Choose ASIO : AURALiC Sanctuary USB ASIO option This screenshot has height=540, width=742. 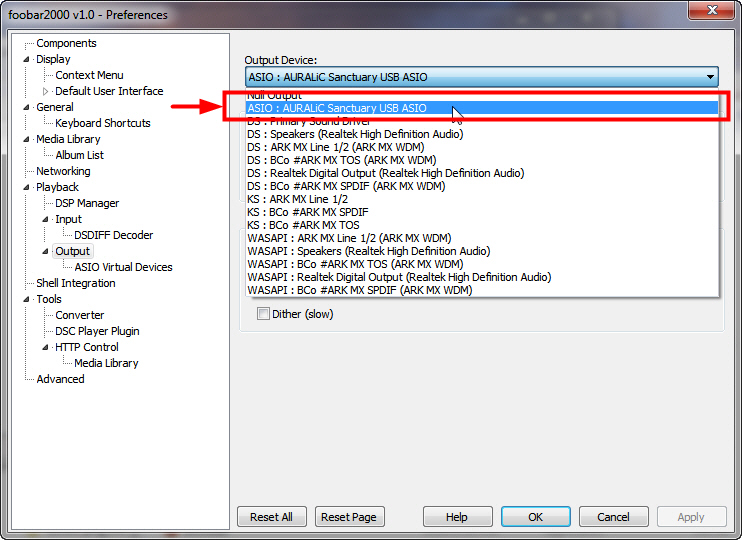482,108
